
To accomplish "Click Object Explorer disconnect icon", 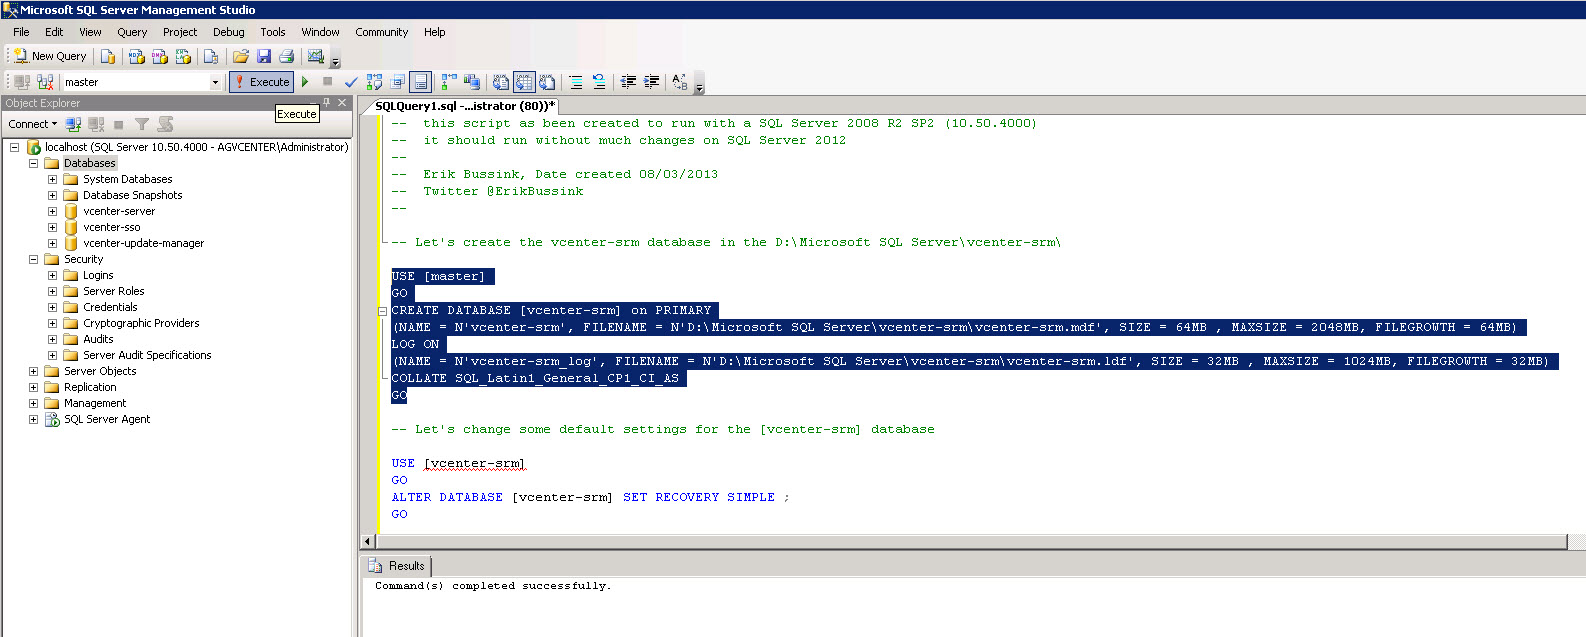I will point(96,124).
